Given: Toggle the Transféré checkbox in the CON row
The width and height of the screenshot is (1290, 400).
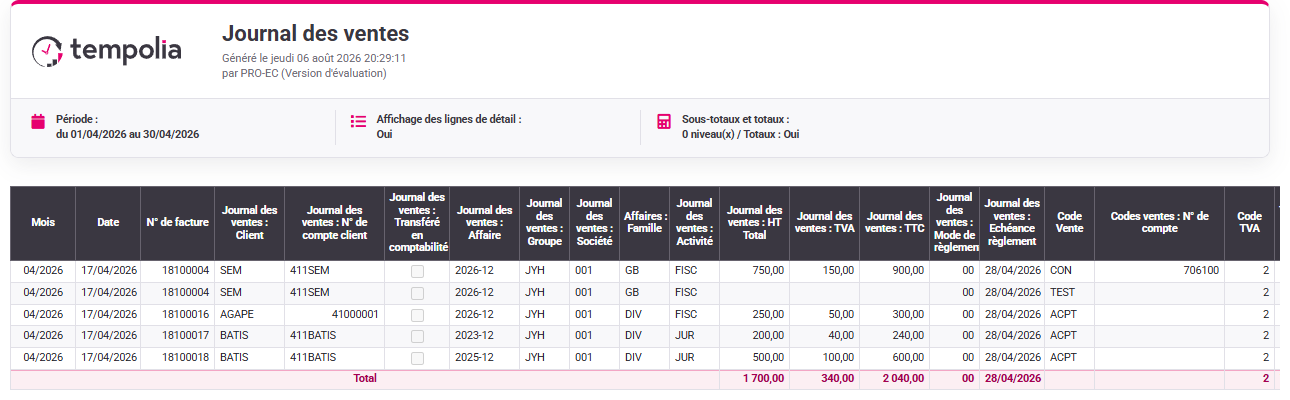Looking at the screenshot, I should pos(417,271).
